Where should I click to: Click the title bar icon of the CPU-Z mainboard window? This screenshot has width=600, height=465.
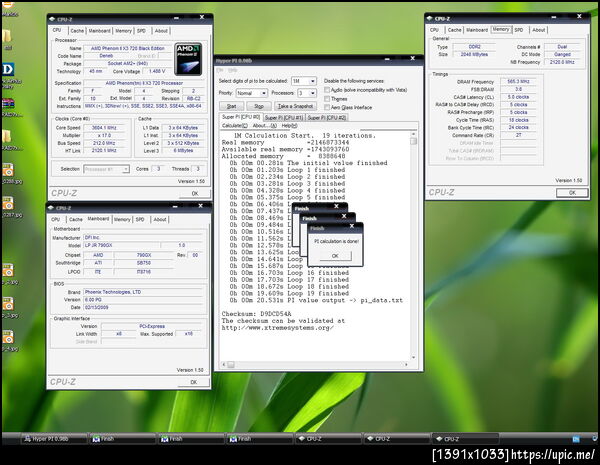51,208
